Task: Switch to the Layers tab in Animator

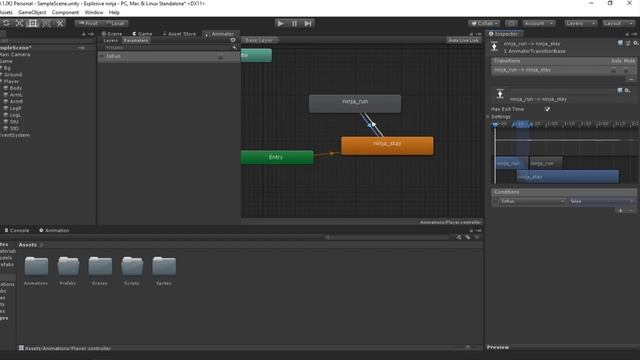Action: [111, 40]
